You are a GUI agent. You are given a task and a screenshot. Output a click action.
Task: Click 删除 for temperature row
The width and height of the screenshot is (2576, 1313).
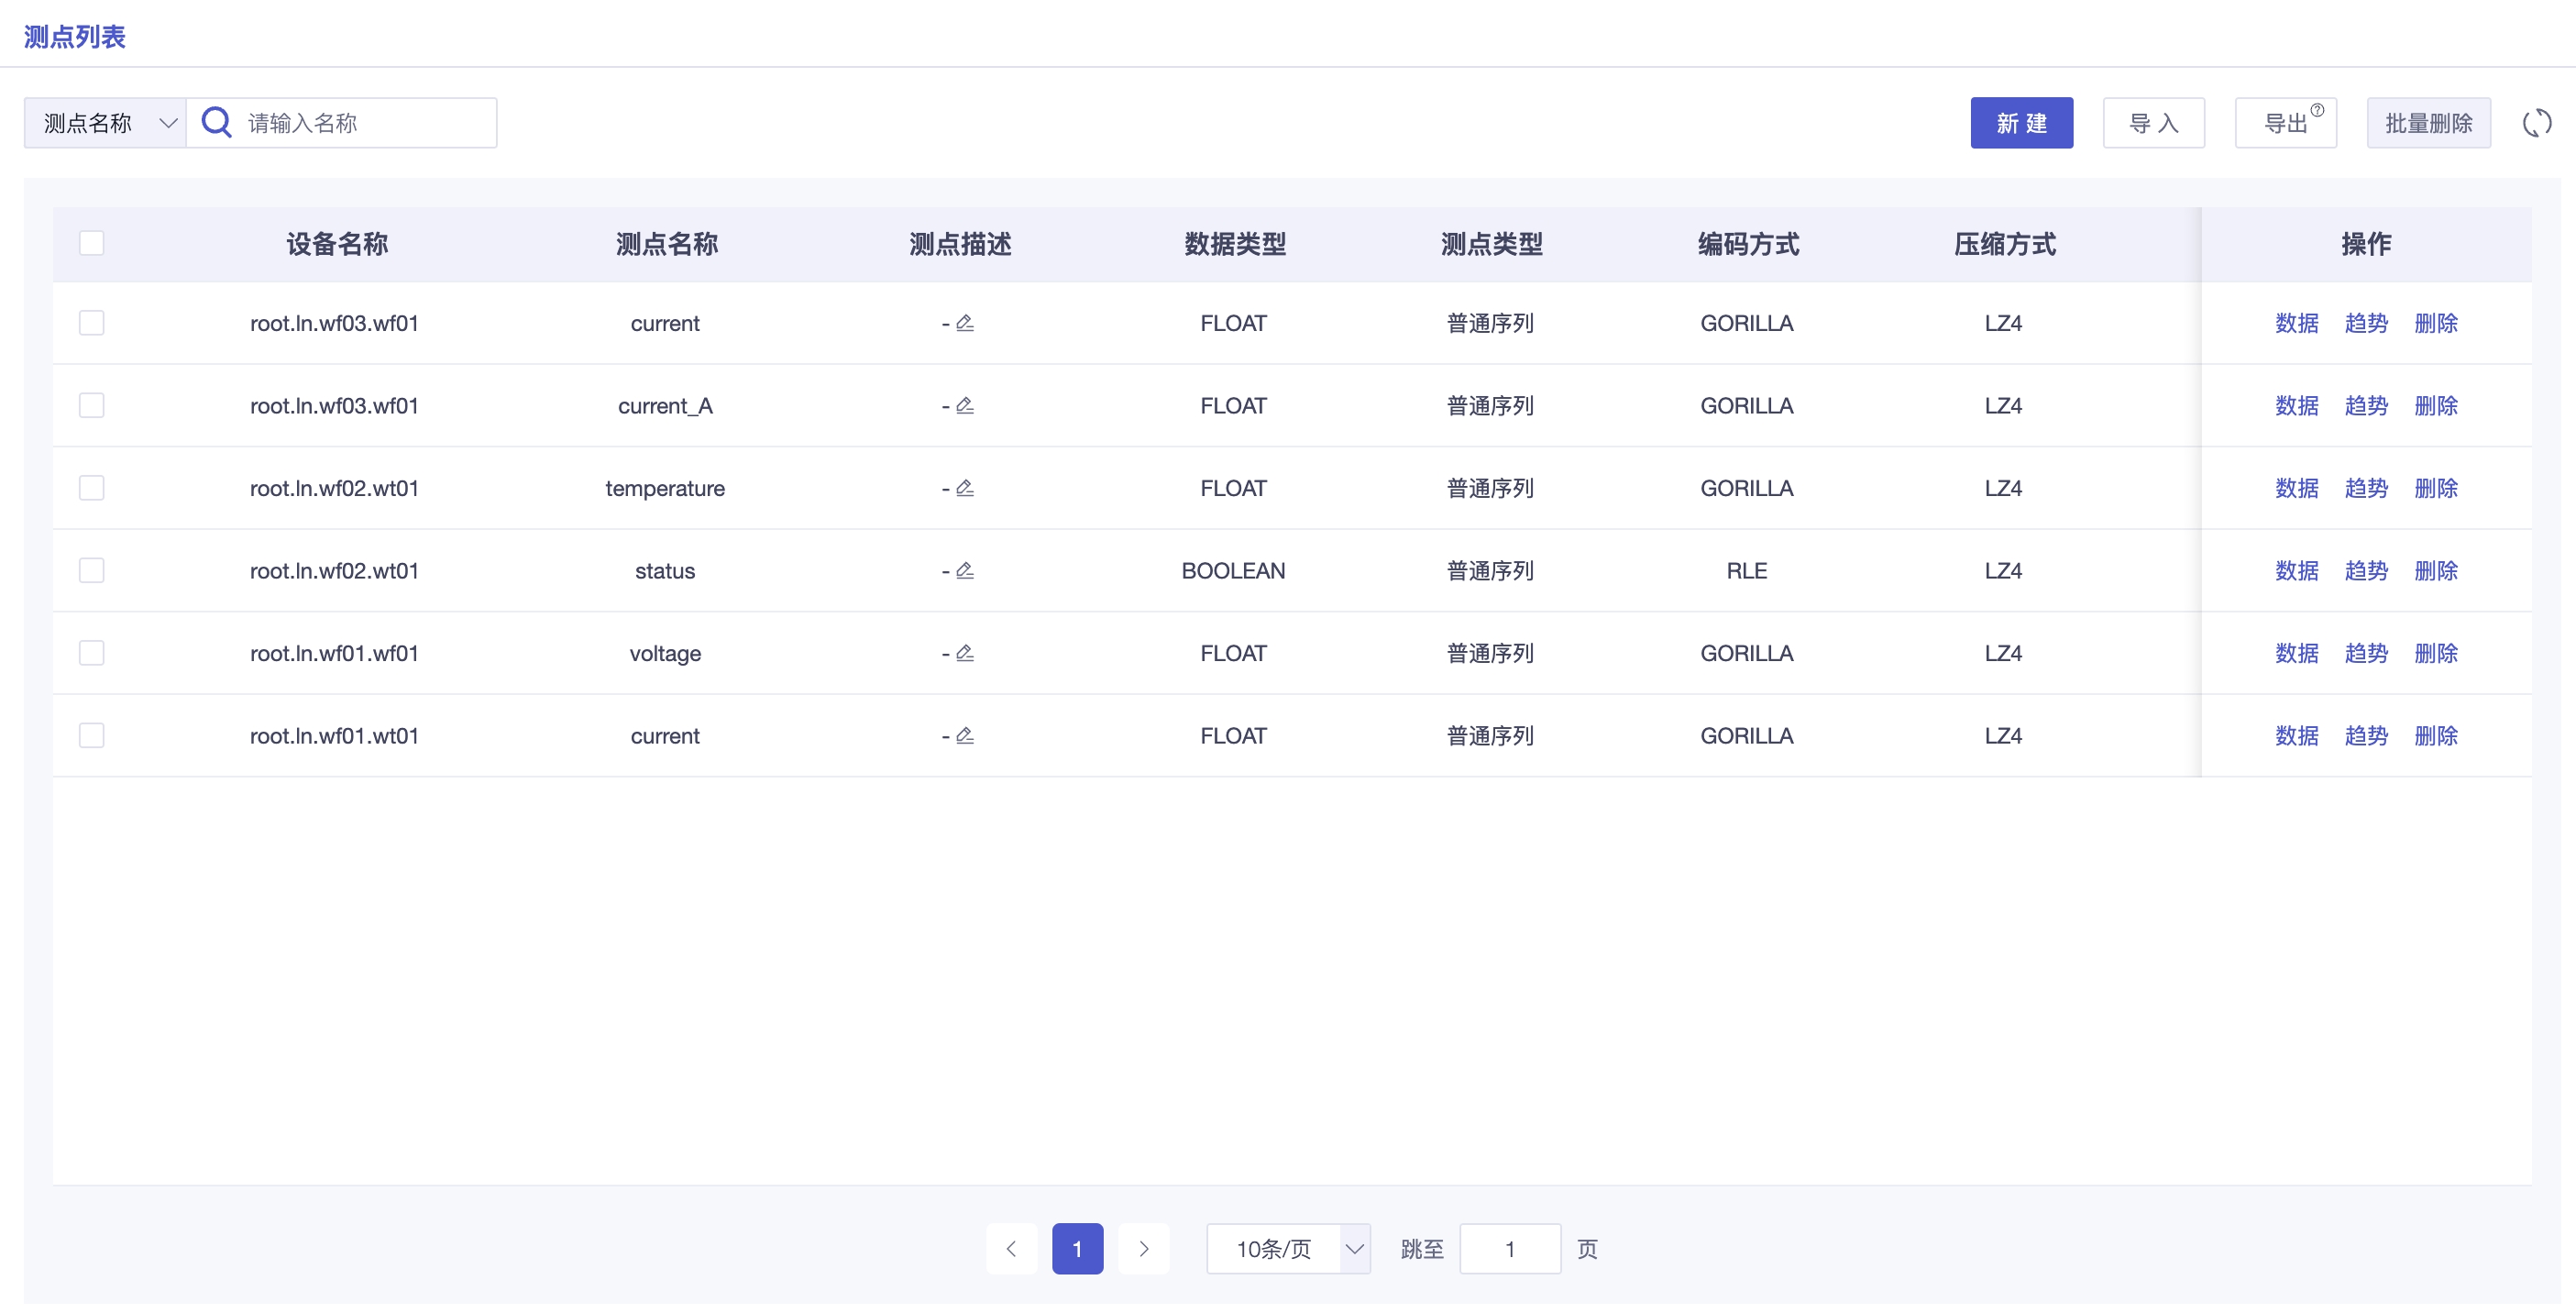coord(2435,488)
